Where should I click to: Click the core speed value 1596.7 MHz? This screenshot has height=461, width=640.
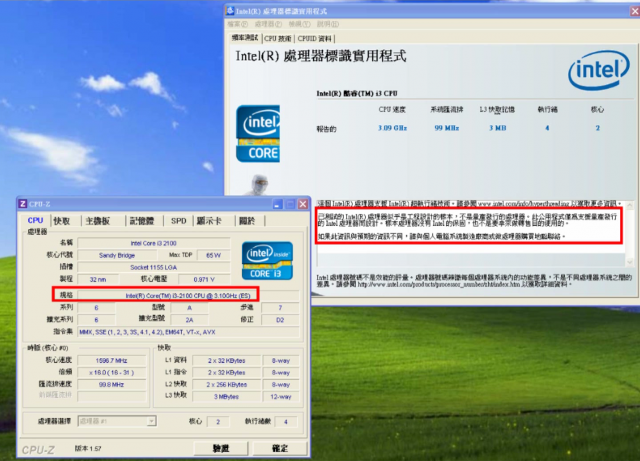111,361
